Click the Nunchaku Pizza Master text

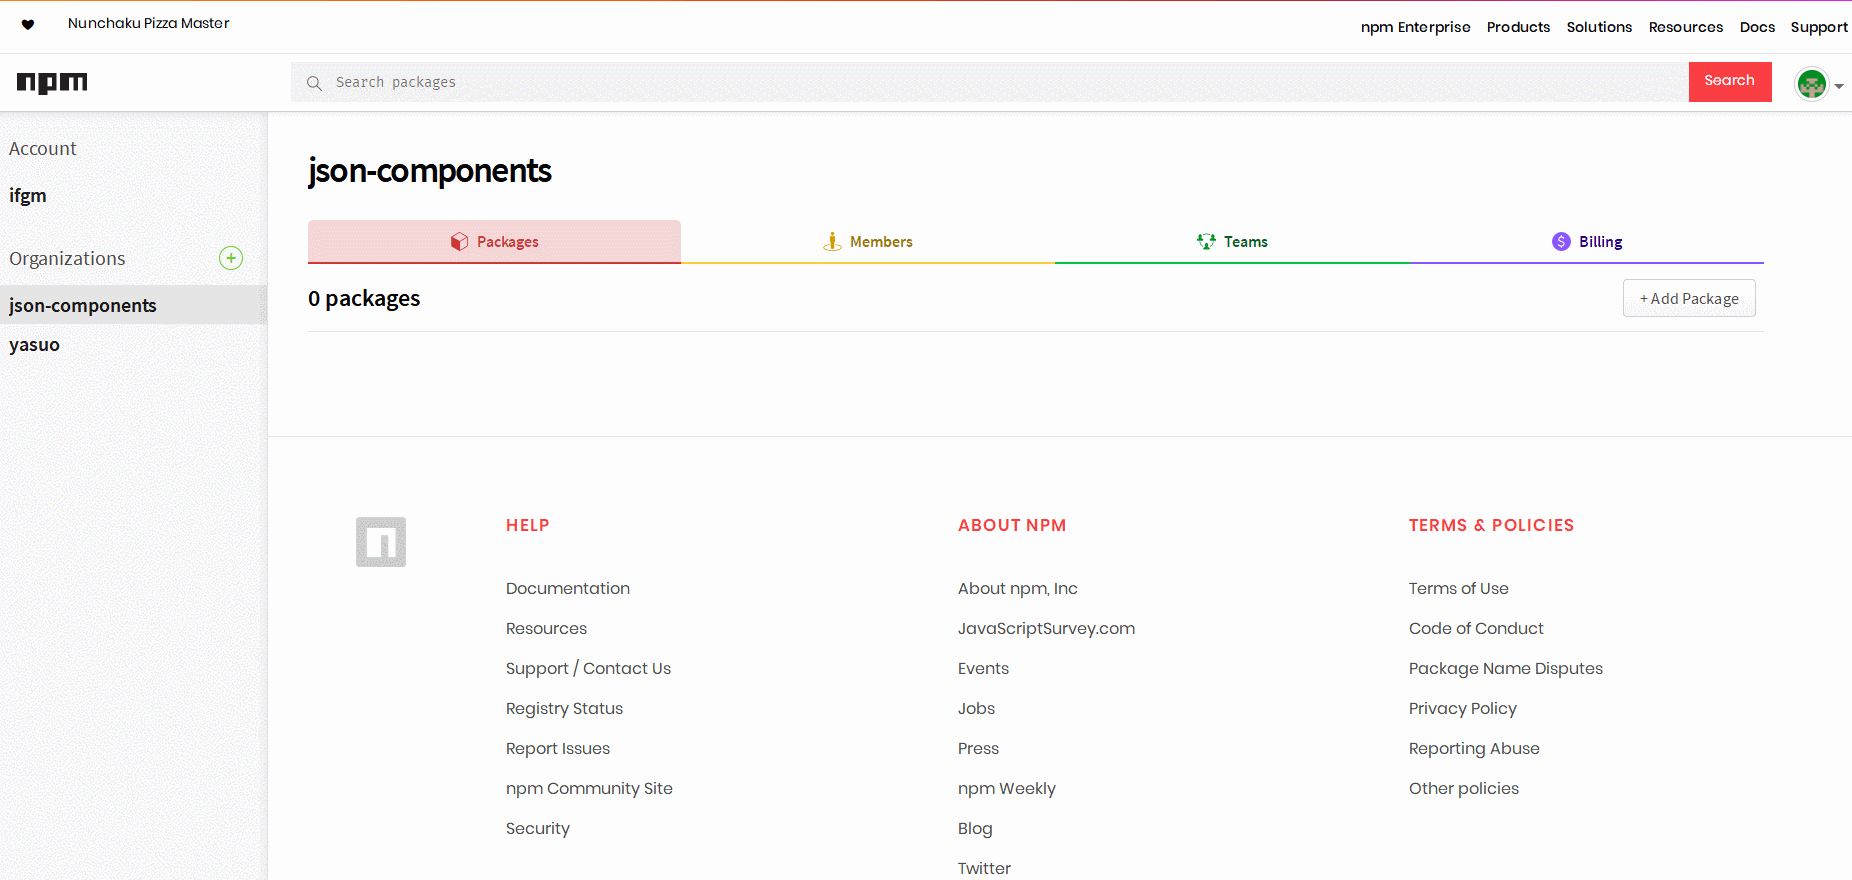point(149,23)
